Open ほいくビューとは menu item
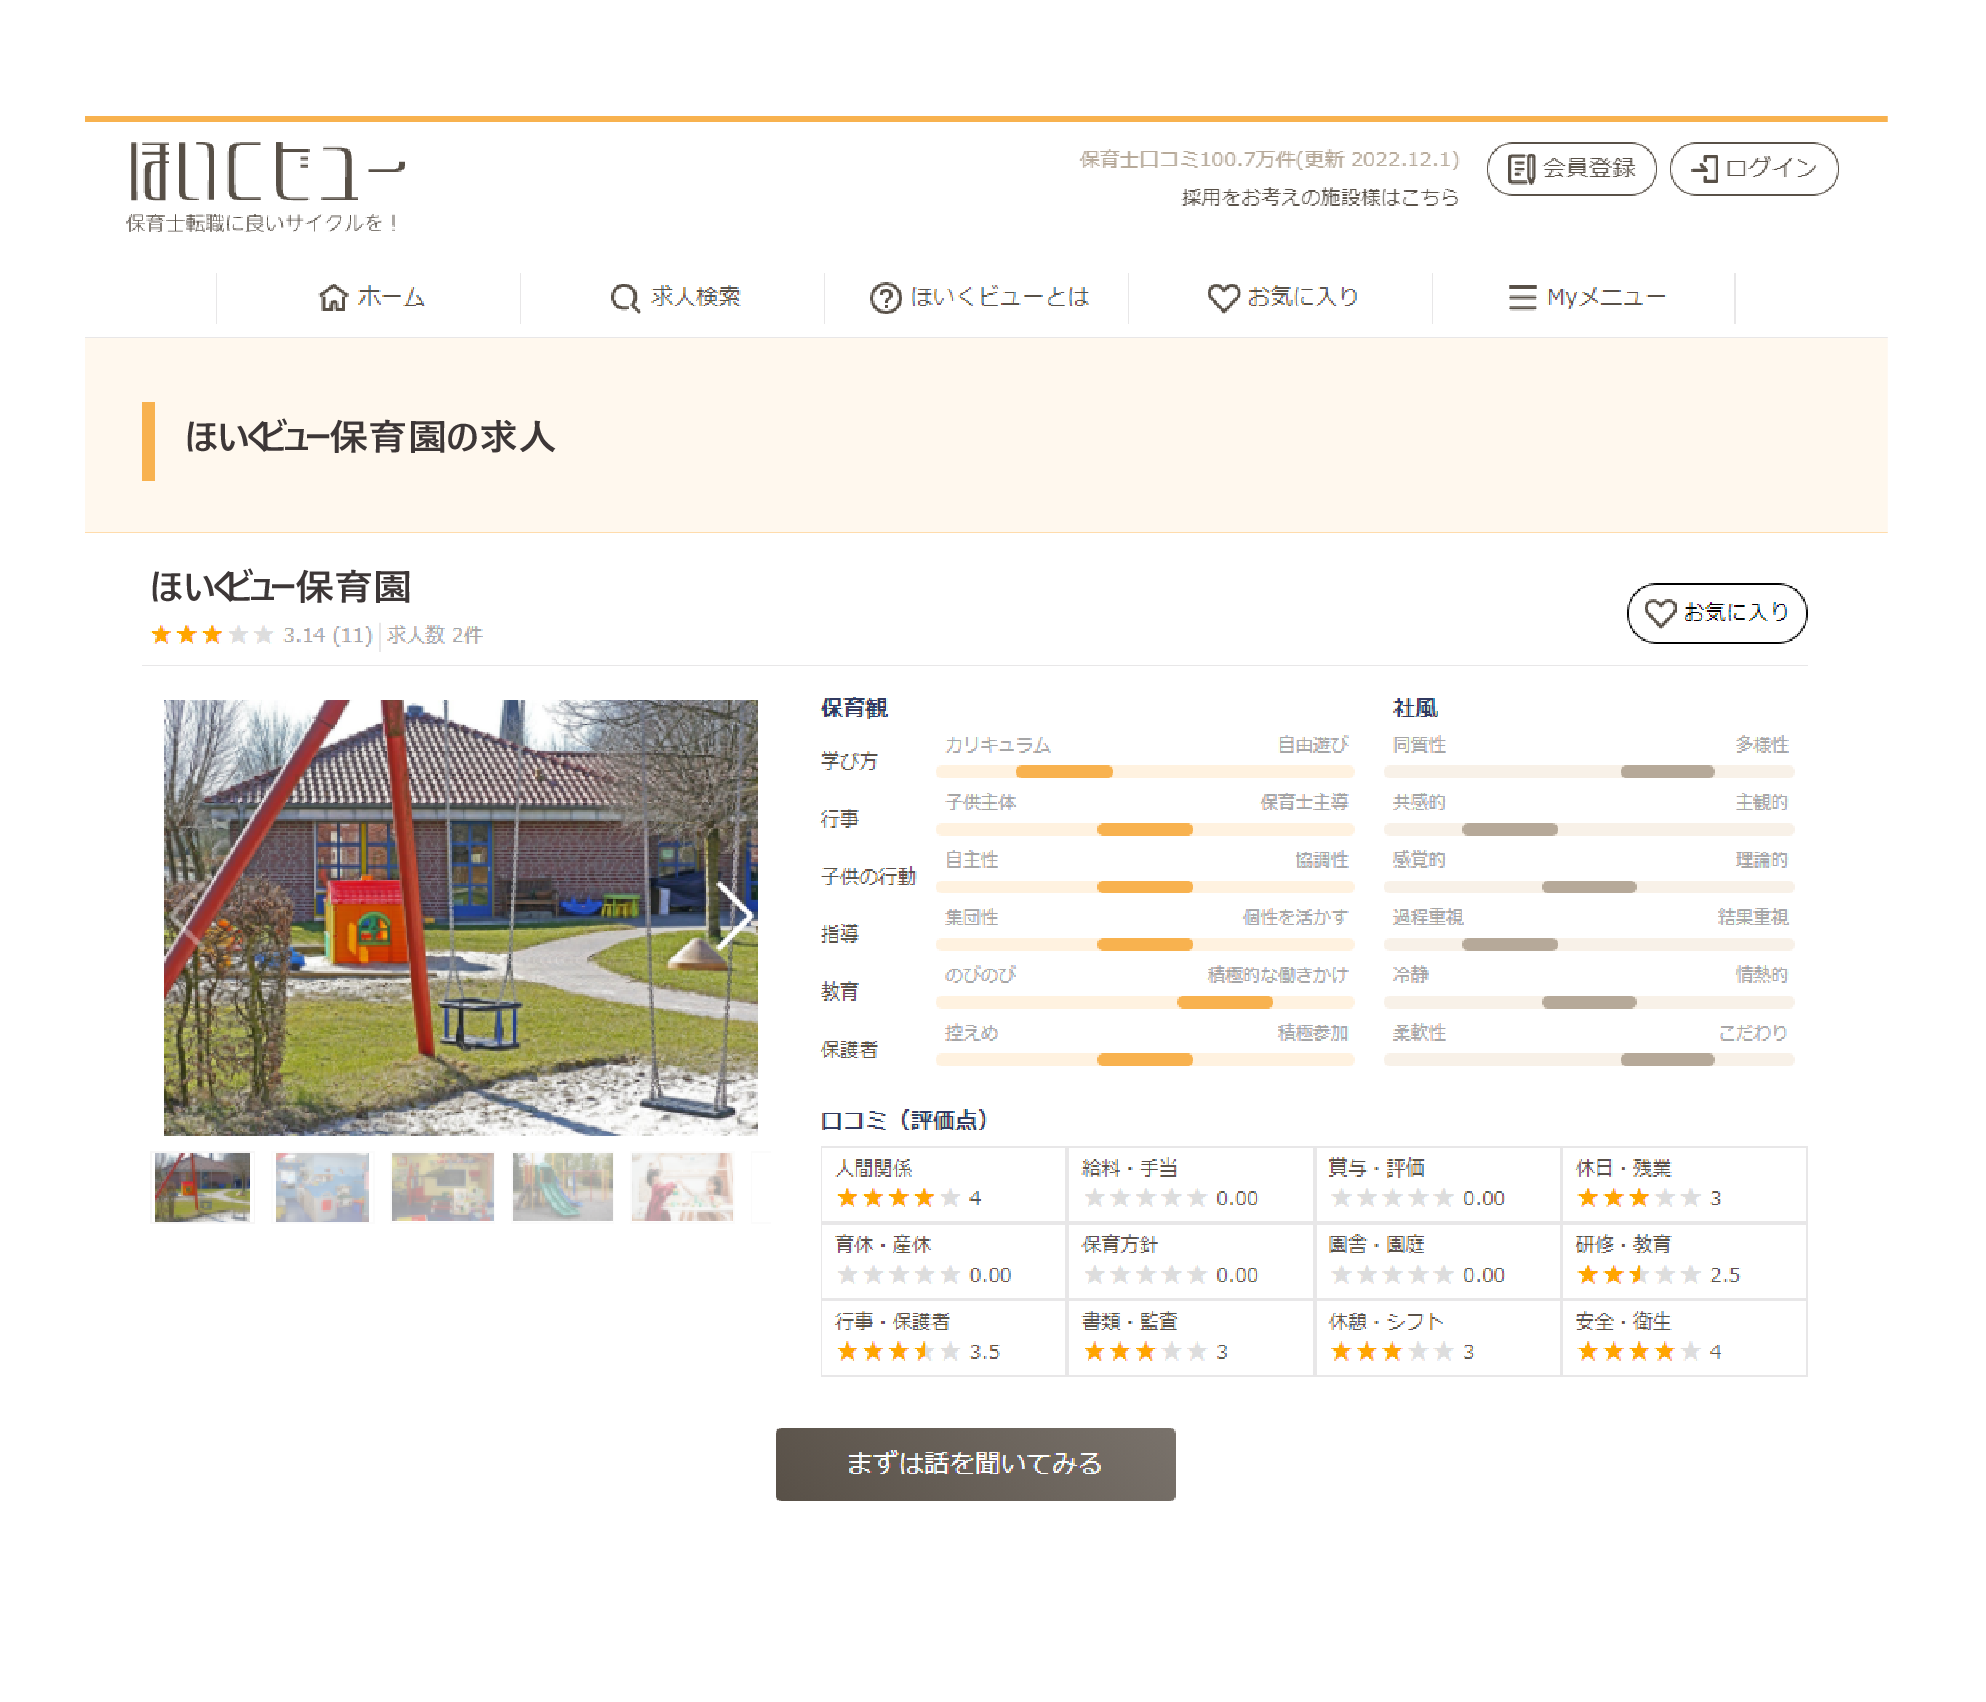 [x=1000, y=297]
